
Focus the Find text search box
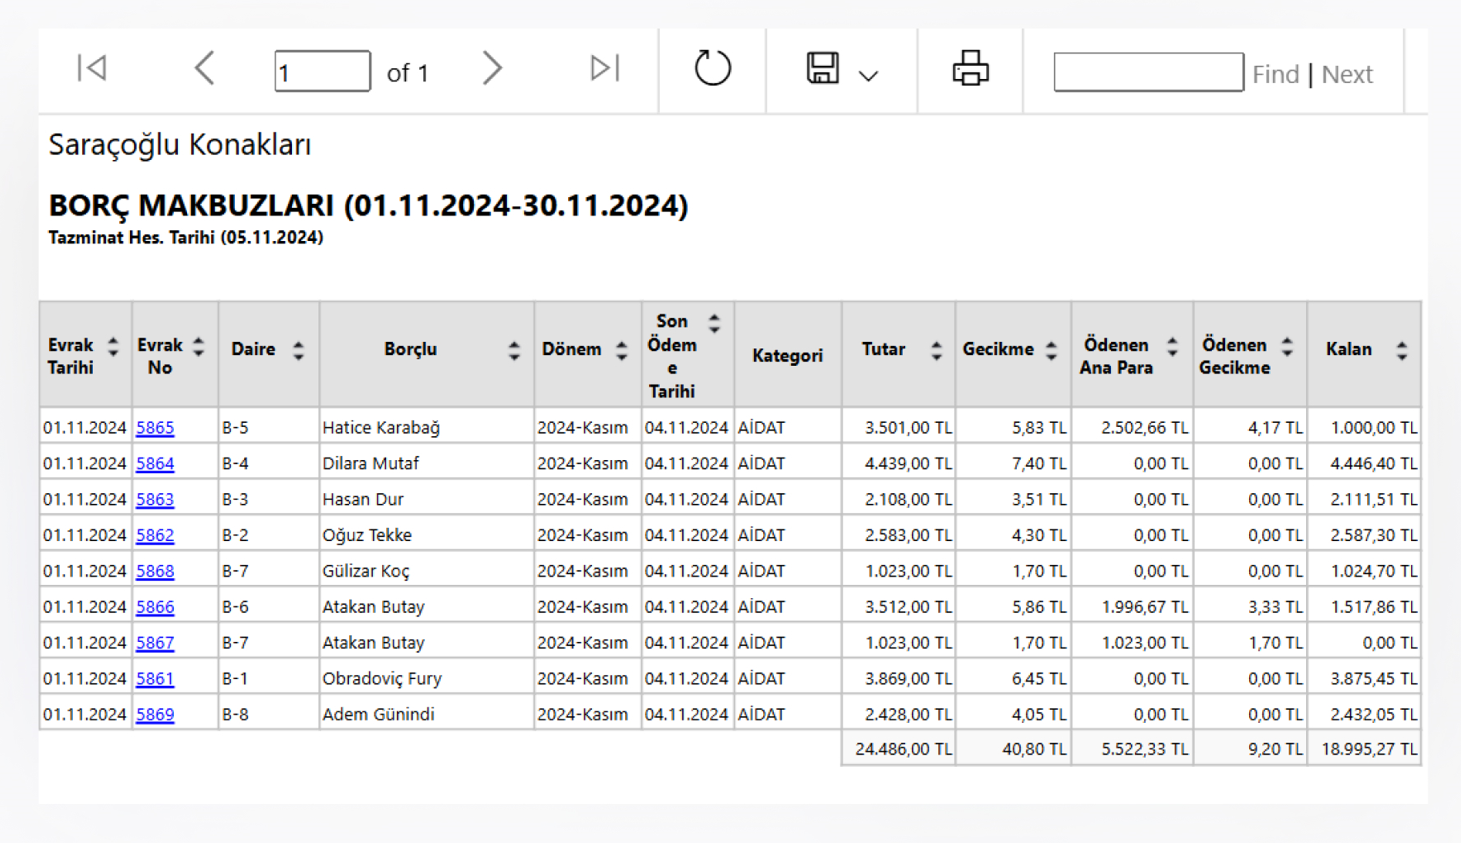[x=1148, y=72]
